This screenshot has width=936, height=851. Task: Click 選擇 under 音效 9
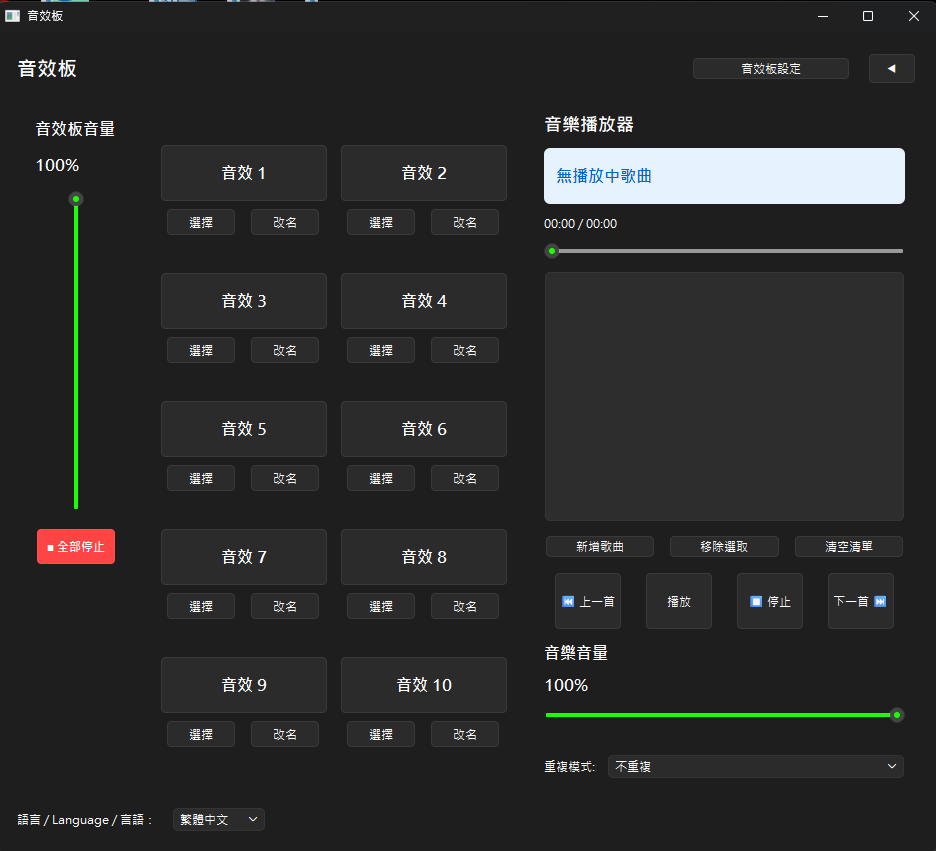coord(201,734)
